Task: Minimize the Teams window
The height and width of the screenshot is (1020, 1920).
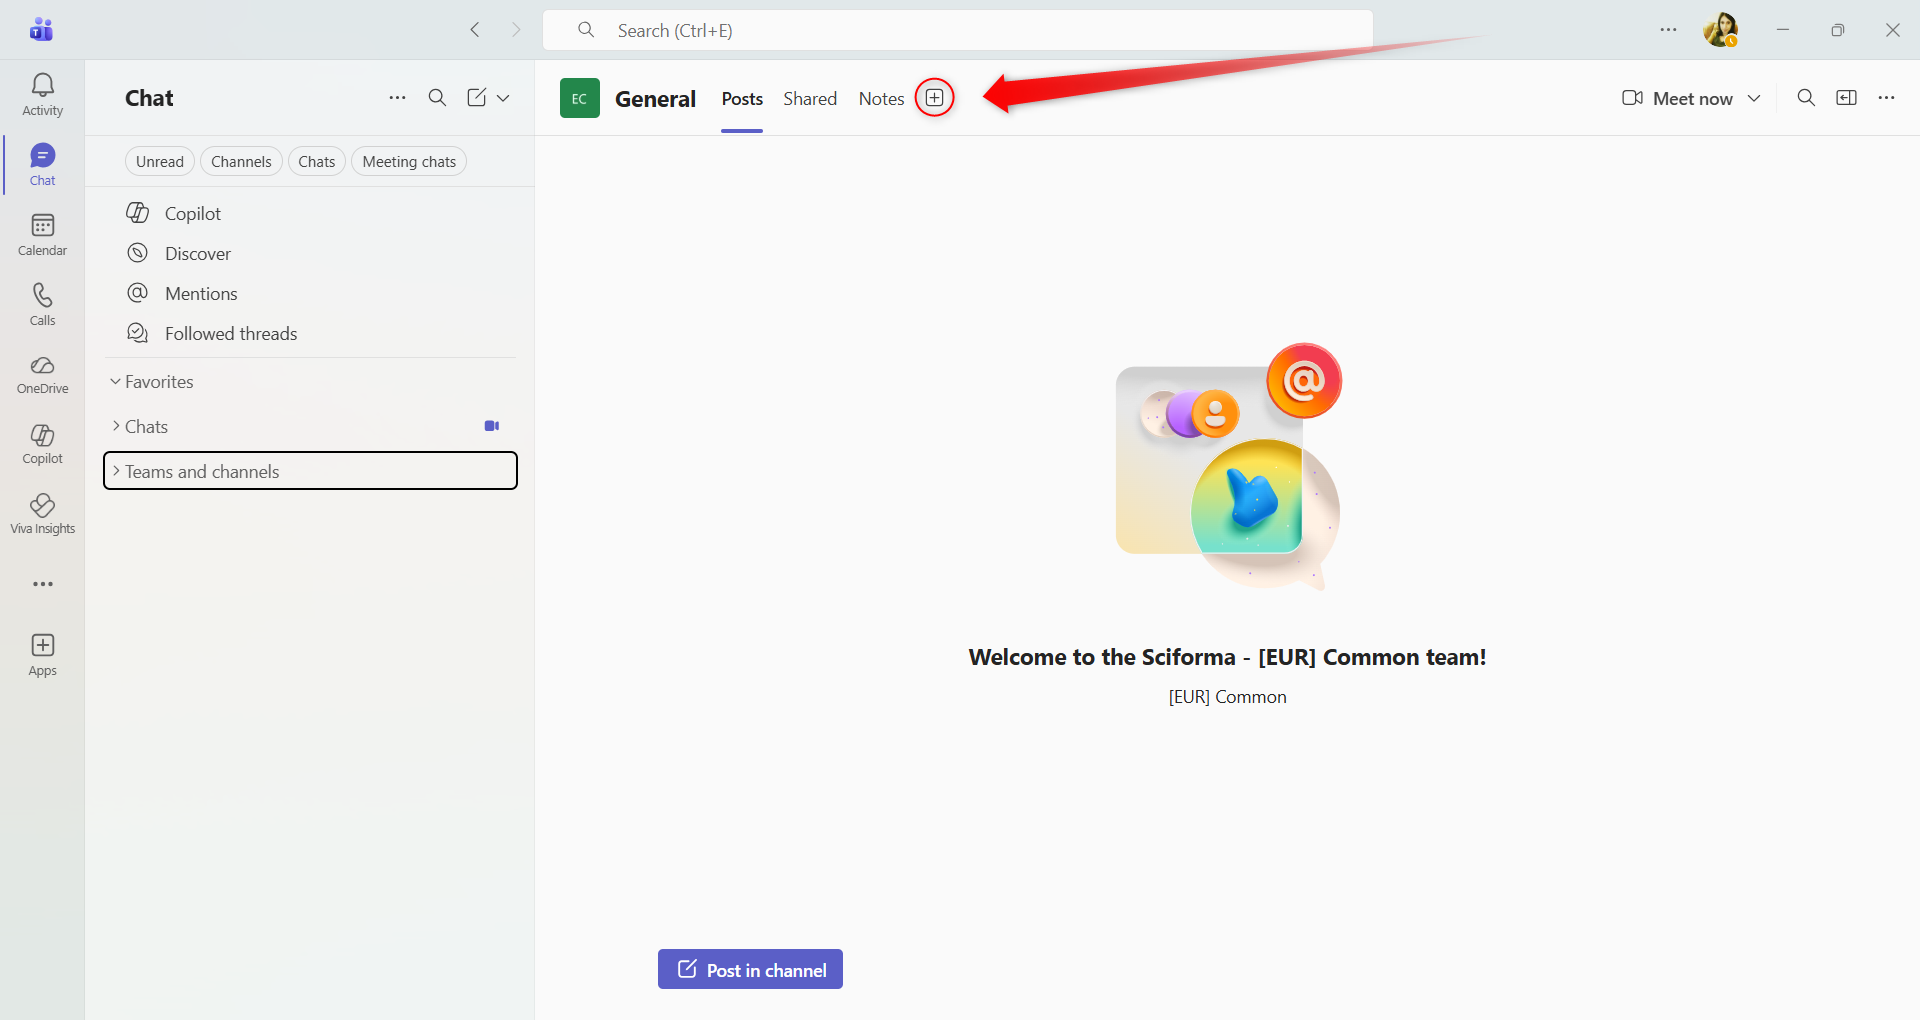Action: coord(1782,30)
